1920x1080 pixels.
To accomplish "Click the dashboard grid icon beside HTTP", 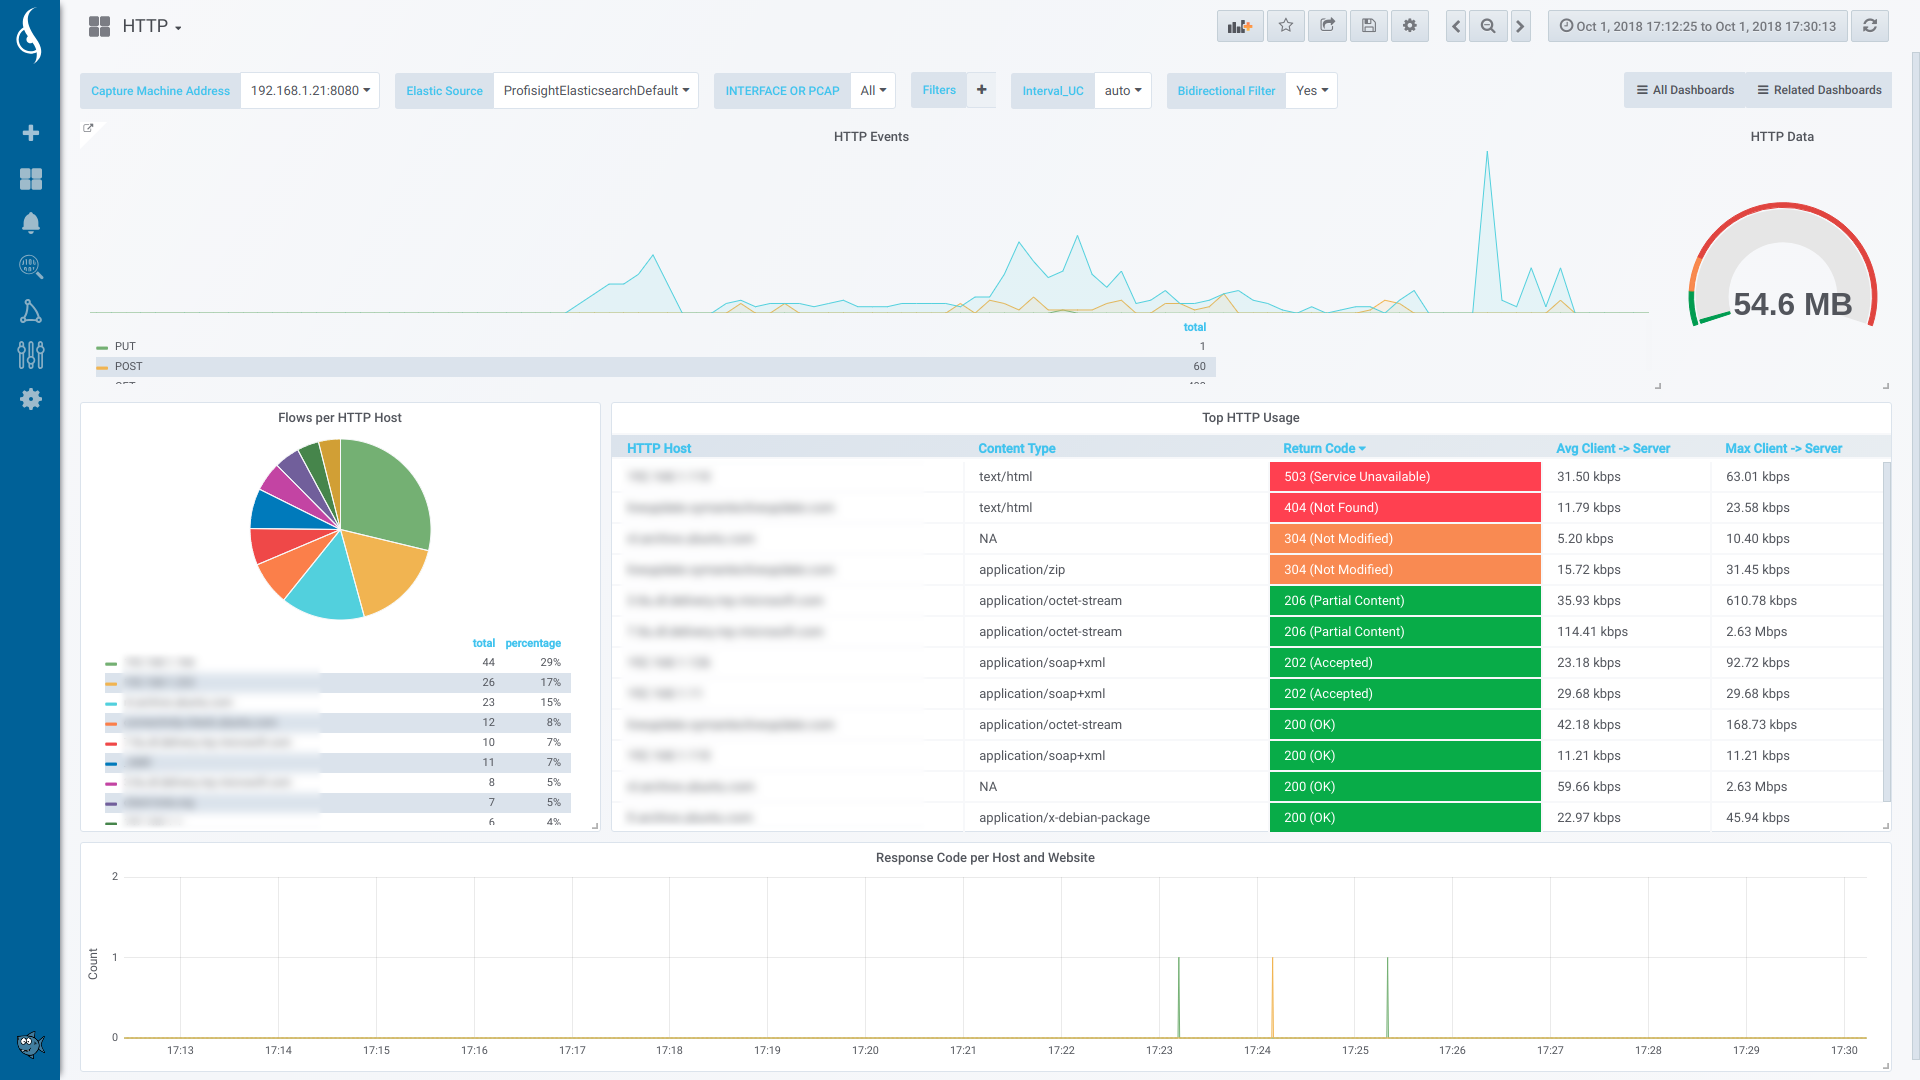I will (99, 27).
